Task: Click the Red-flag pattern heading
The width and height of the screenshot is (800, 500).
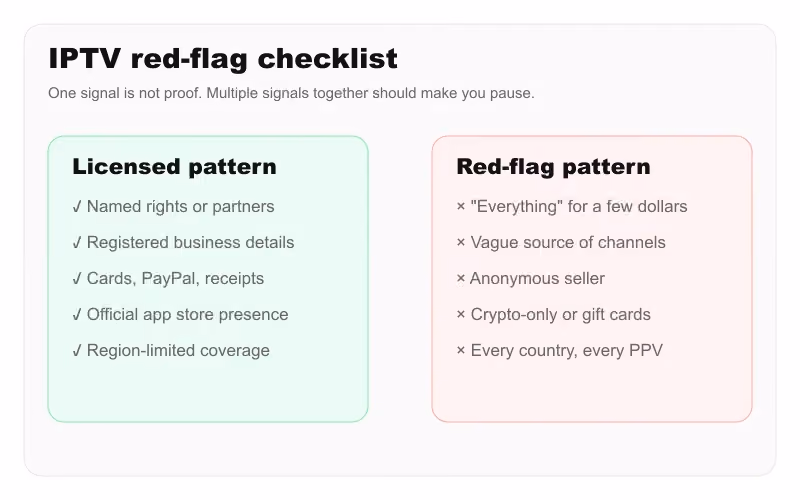Action: click(554, 167)
